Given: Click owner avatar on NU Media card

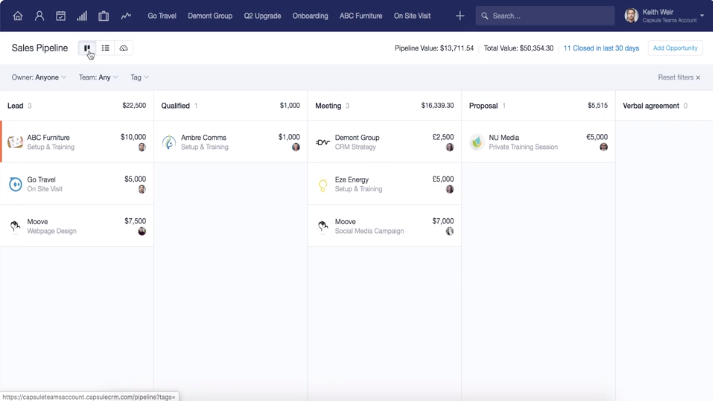Looking at the screenshot, I should [x=603, y=147].
